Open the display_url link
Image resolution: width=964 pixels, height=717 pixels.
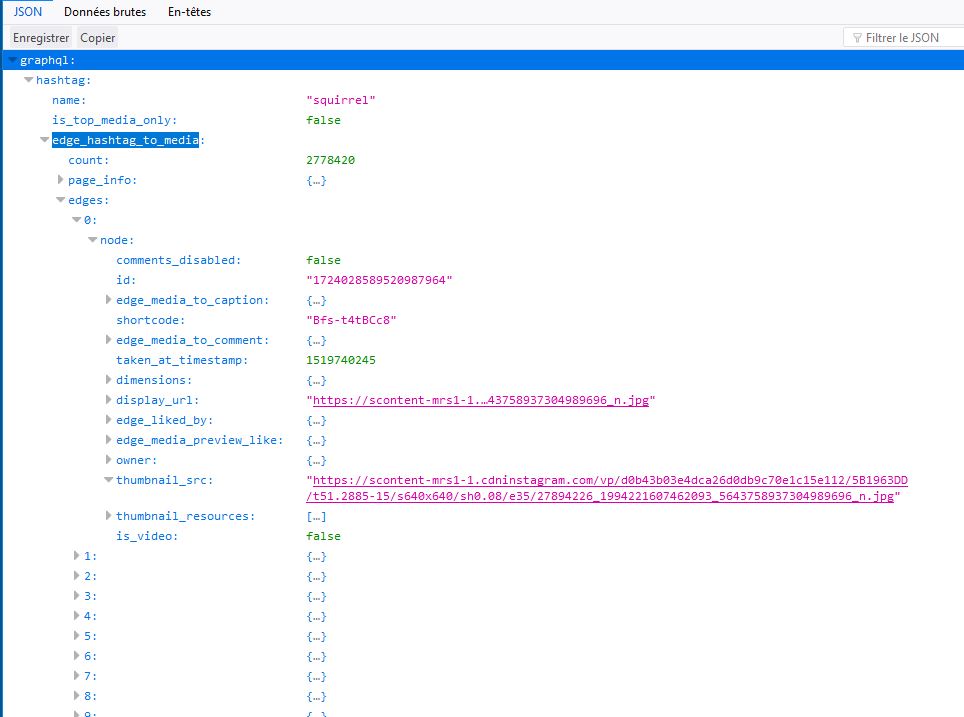(x=480, y=400)
